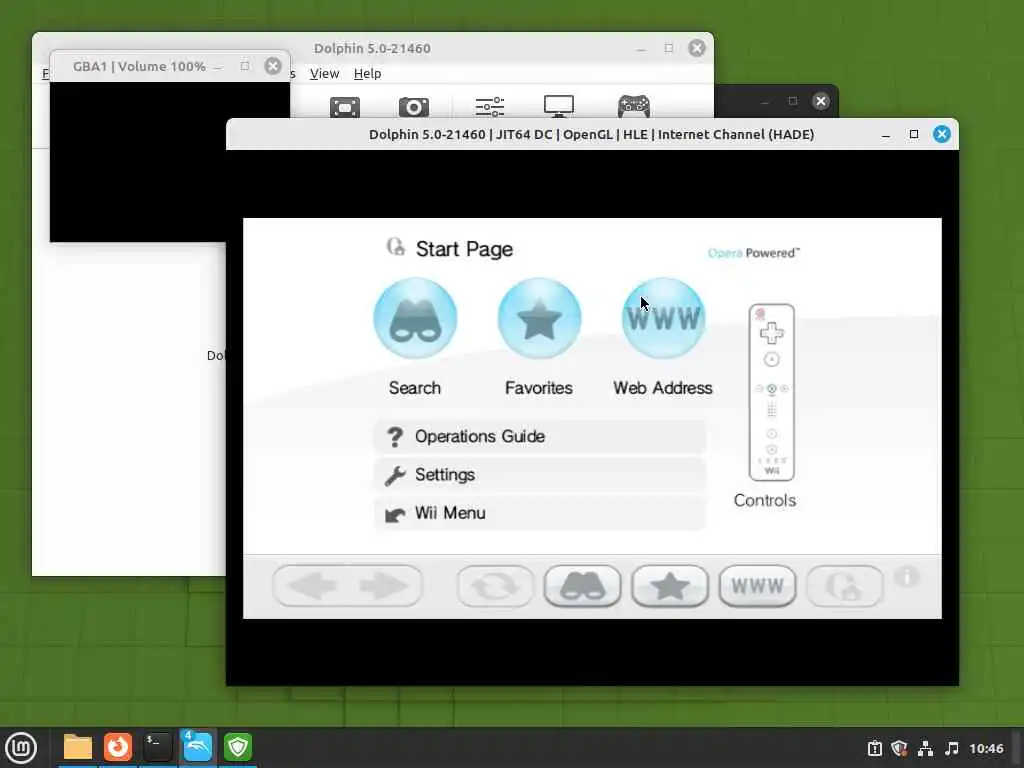
Task: Open the Files folder icon in taskbar
Action: click(78, 747)
